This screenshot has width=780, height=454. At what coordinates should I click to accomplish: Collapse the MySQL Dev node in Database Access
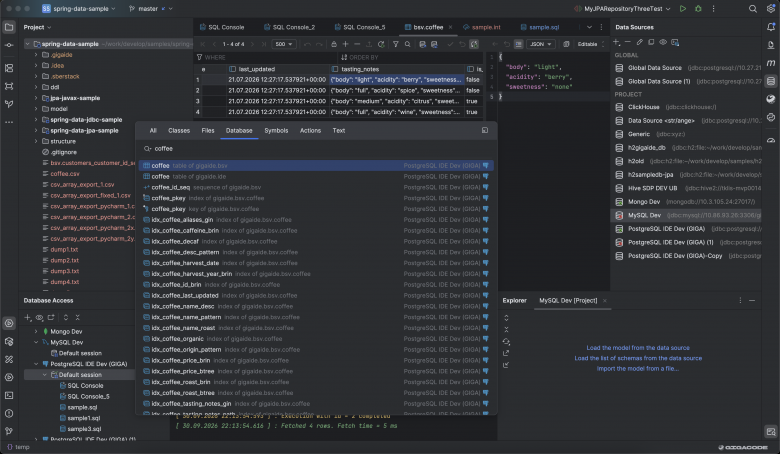coord(36,342)
